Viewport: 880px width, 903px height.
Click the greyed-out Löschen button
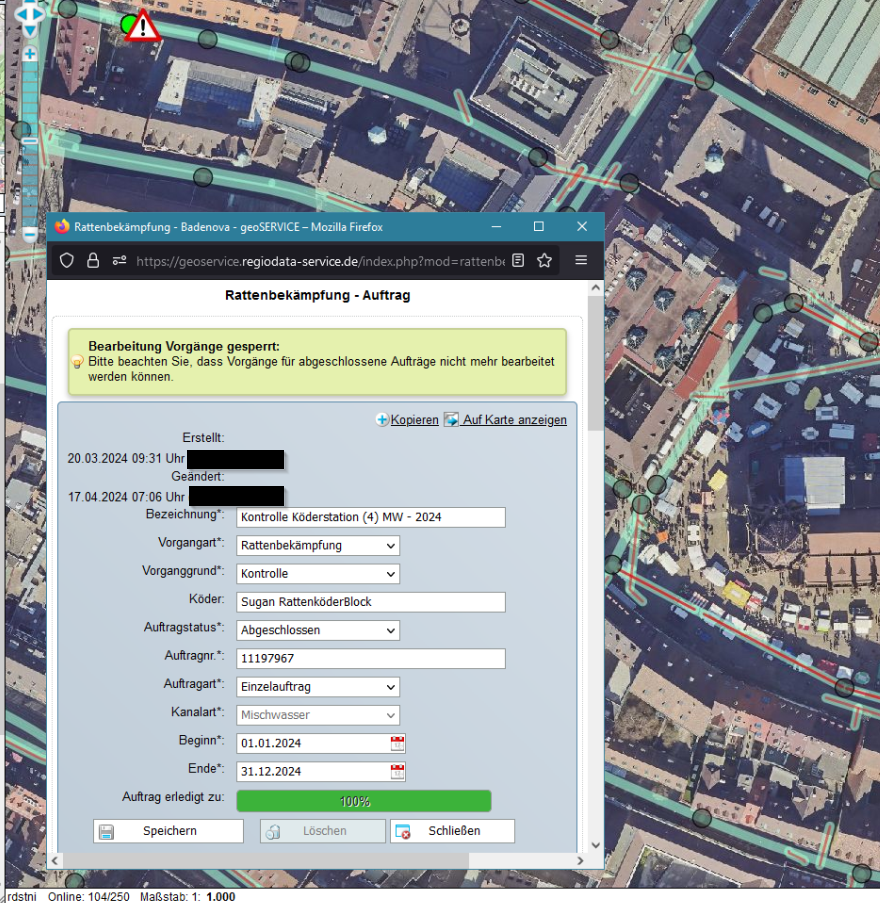[x=323, y=831]
